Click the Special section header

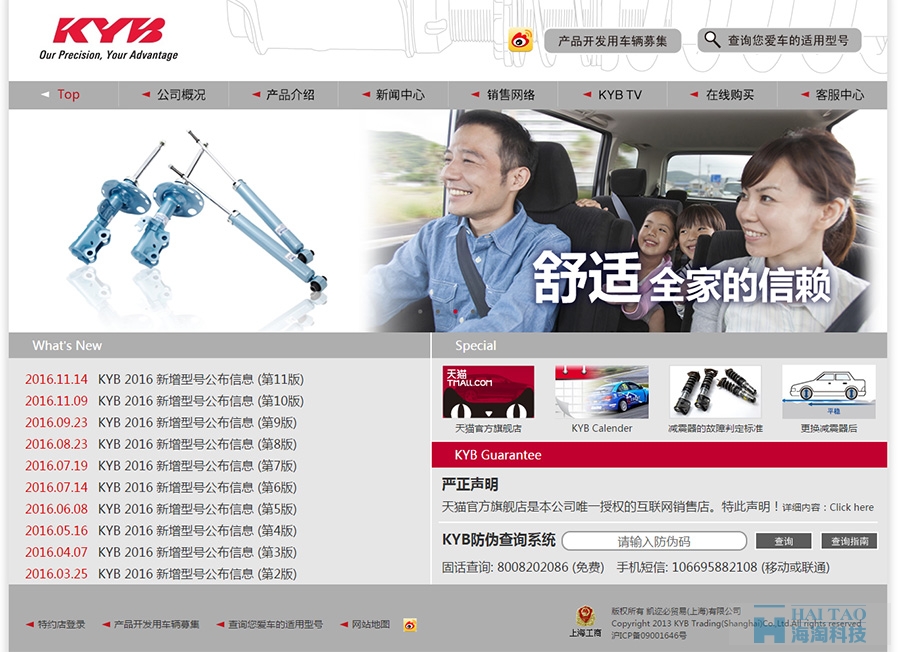point(659,346)
